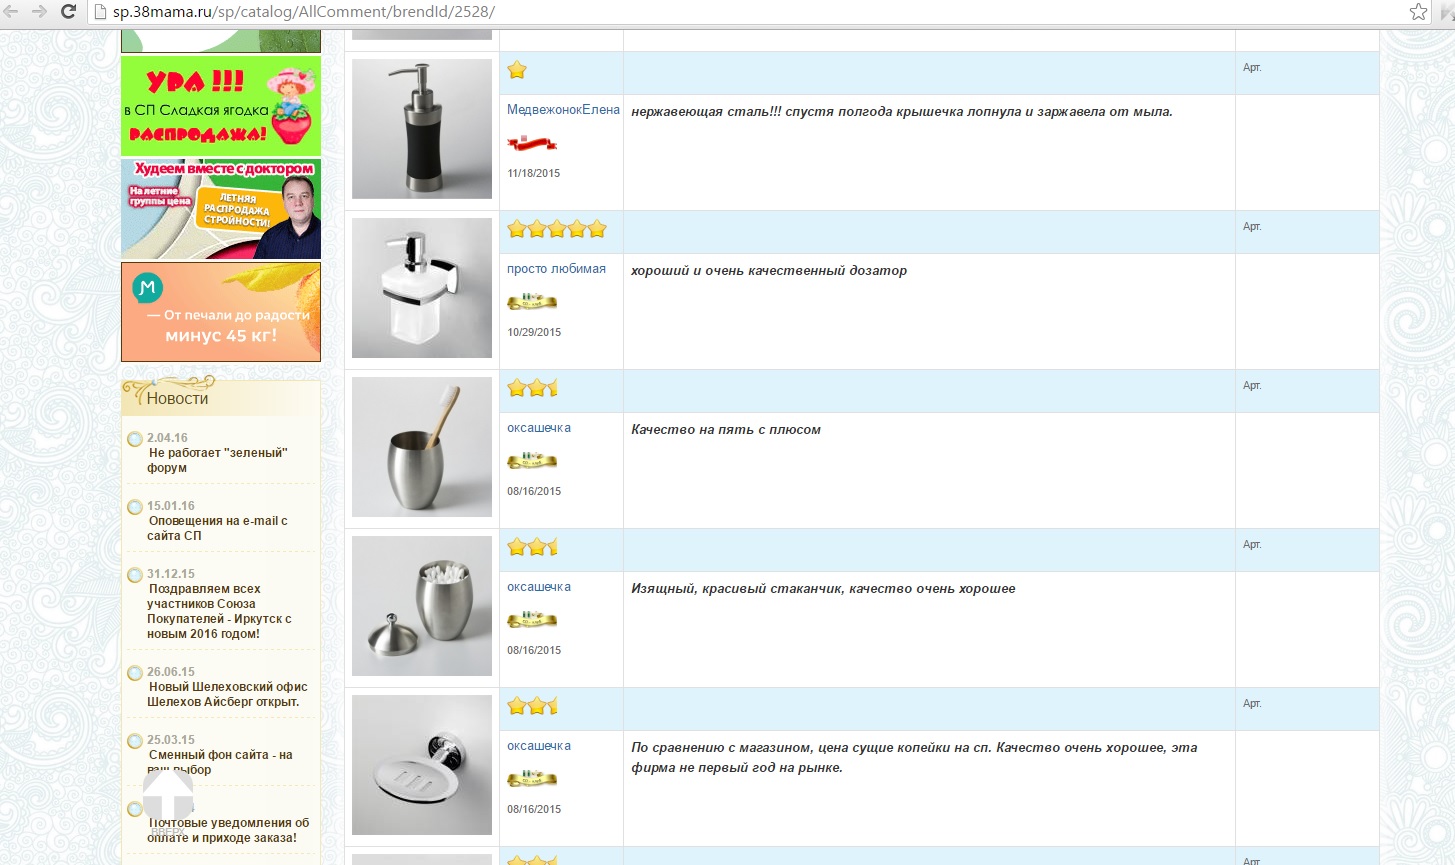This screenshot has height=865, width=1455.
Task: Open the soap dish holder product photo
Action: (422, 765)
